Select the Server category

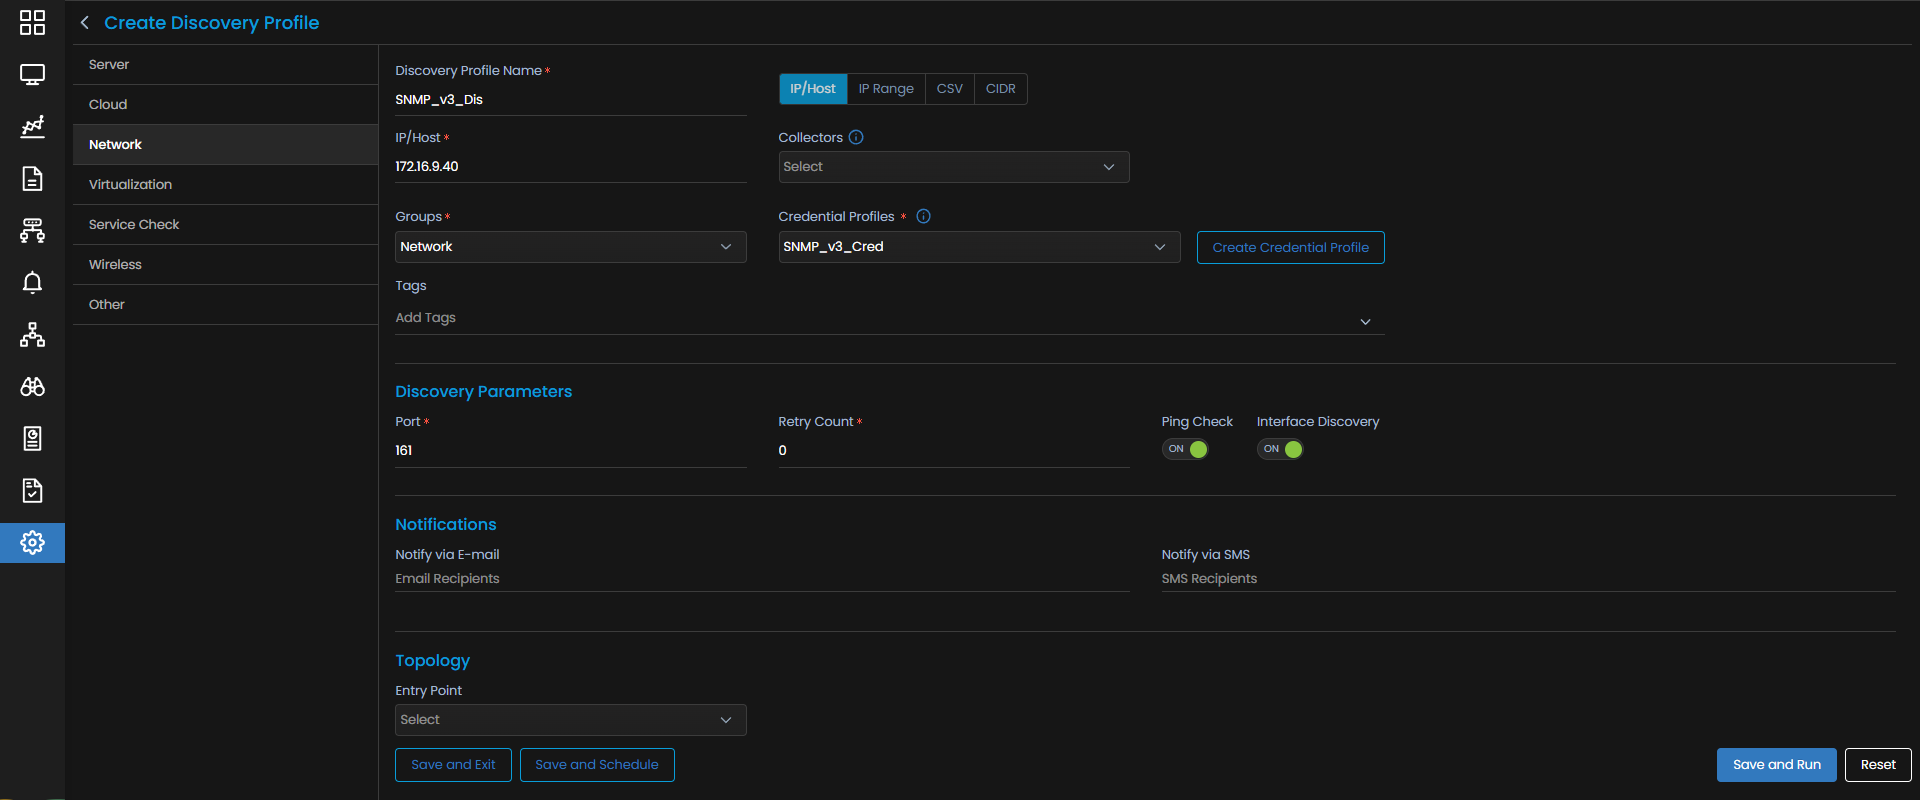coord(226,65)
